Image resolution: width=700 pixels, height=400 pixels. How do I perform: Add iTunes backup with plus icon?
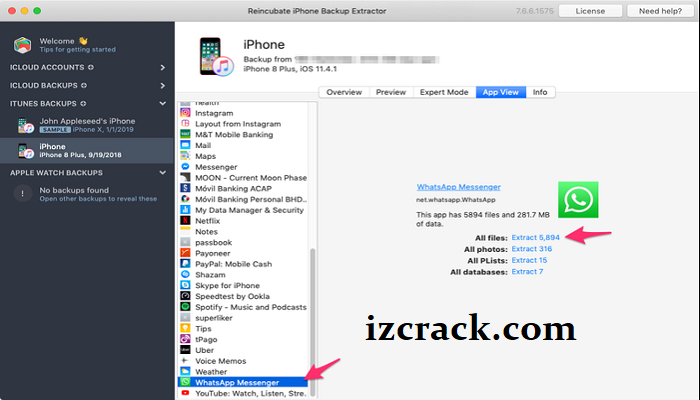point(83,104)
